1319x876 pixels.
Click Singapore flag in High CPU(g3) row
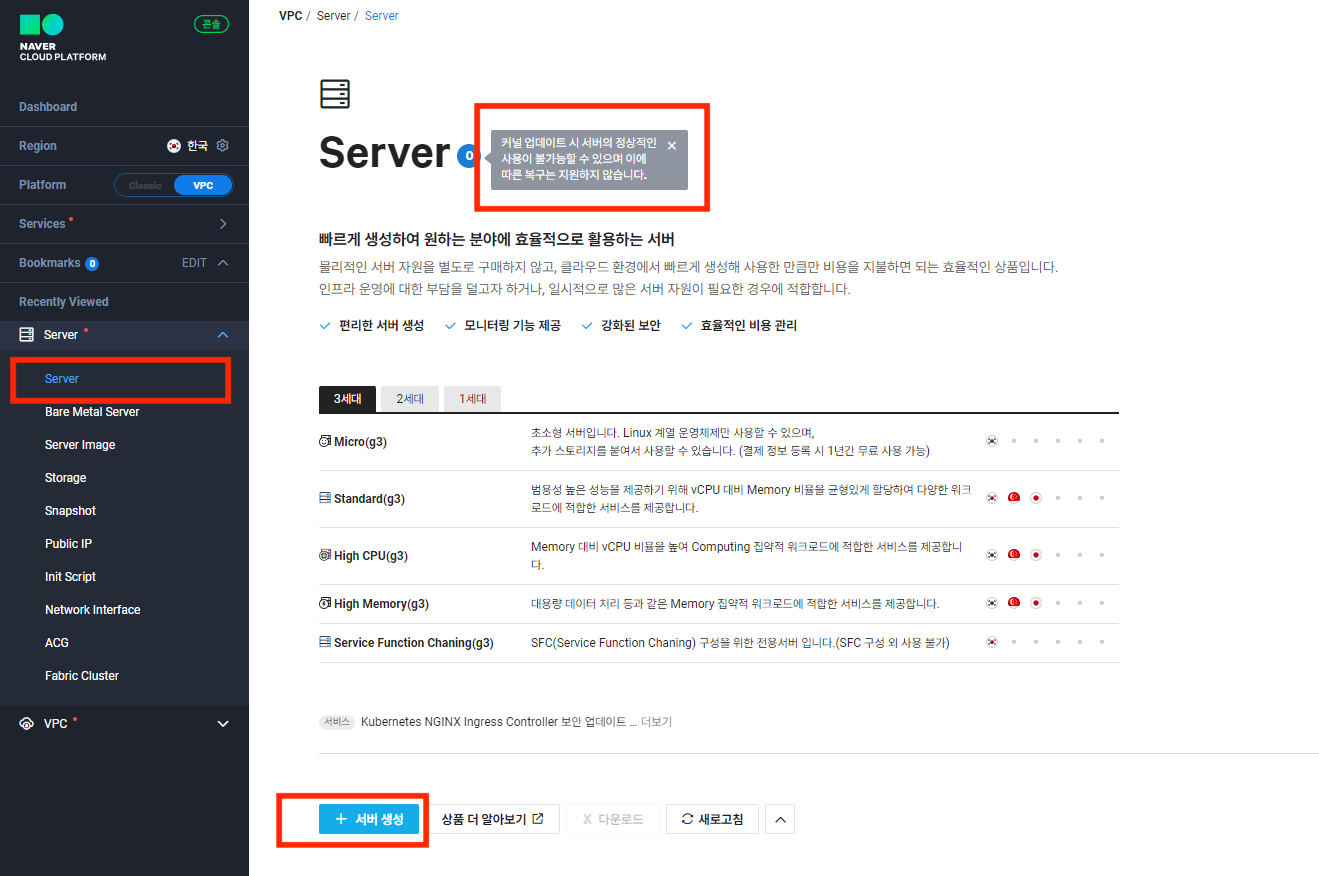click(x=1014, y=555)
